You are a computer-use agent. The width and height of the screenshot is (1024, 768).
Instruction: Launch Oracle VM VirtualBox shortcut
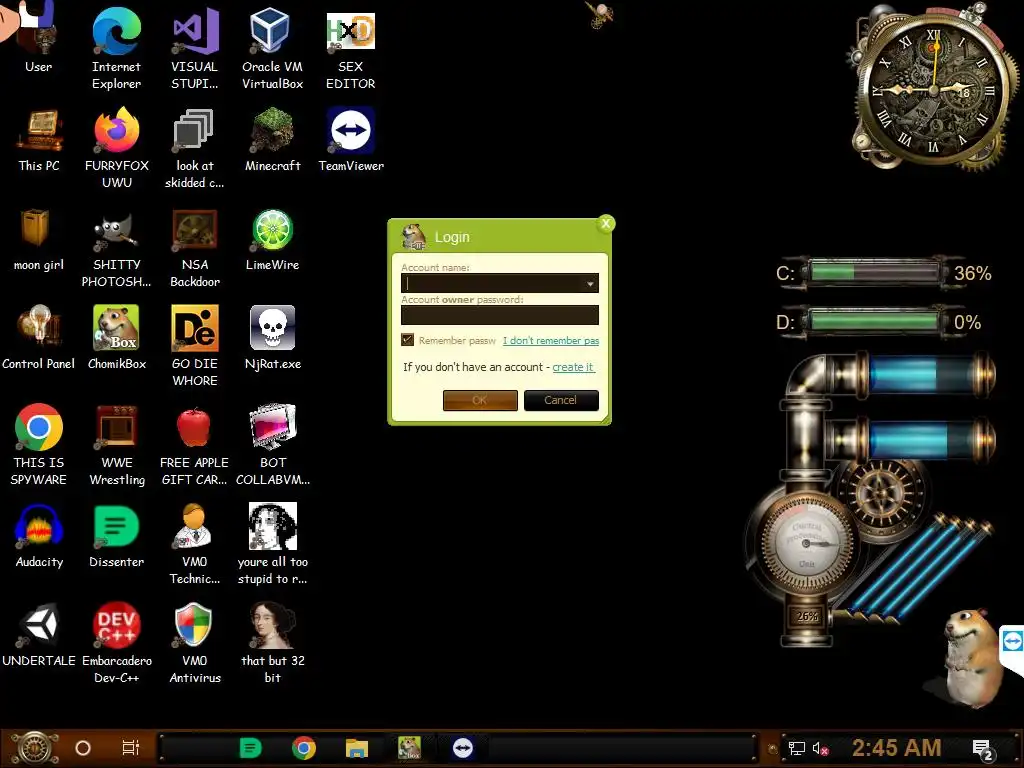(x=272, y=47)
